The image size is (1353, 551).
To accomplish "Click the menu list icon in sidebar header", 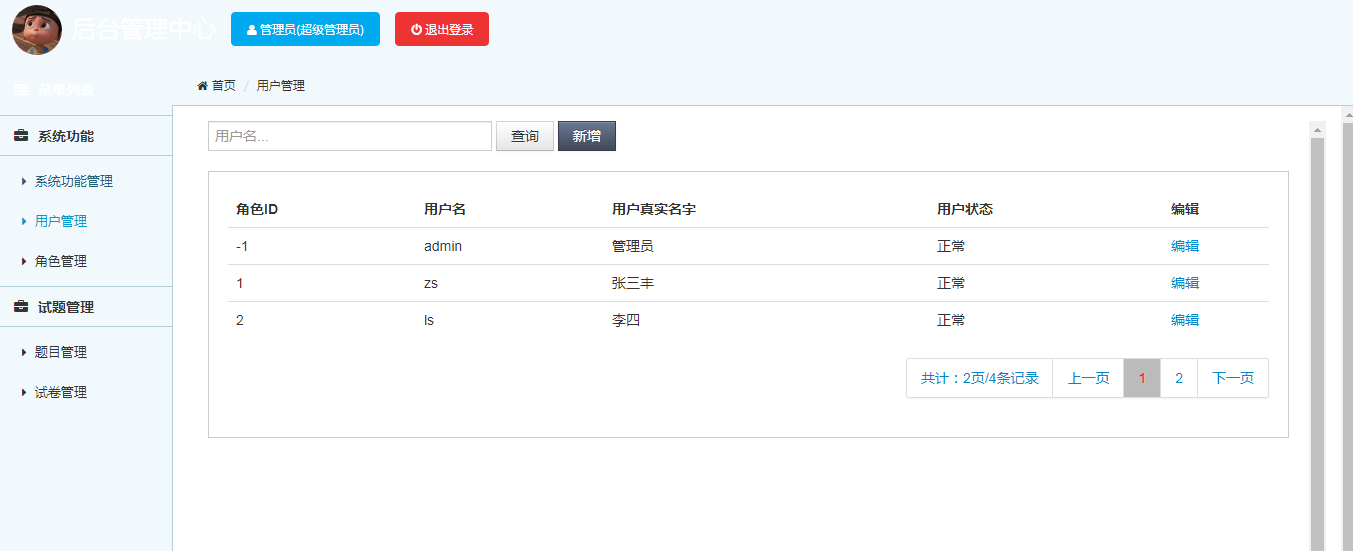I will pos(21,90).
